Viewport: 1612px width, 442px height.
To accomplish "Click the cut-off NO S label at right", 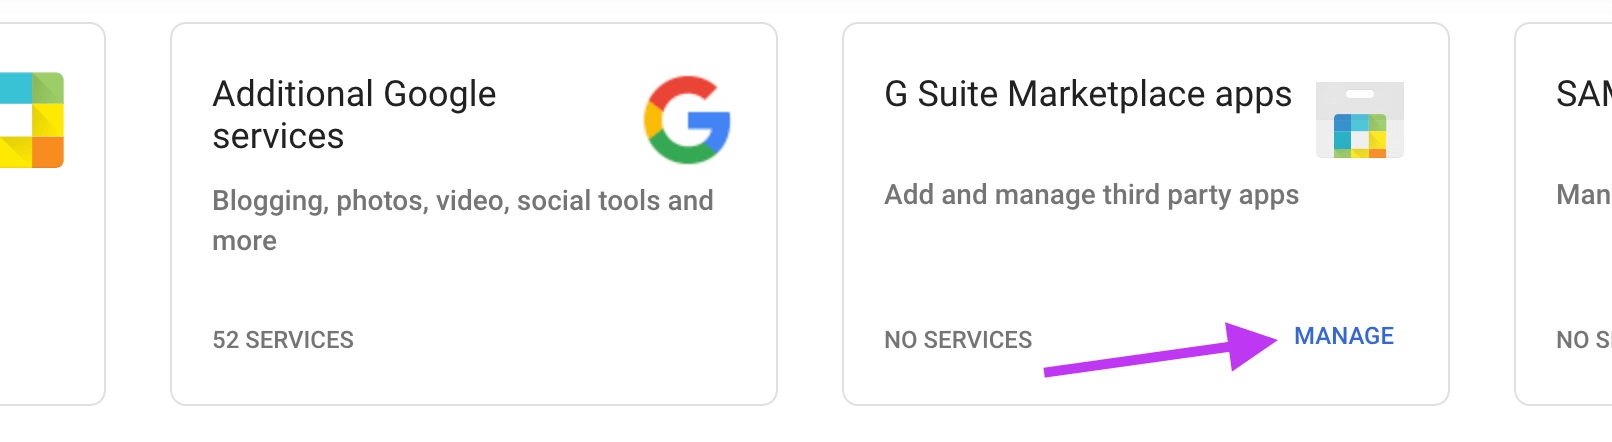I will click(1584, 340).
